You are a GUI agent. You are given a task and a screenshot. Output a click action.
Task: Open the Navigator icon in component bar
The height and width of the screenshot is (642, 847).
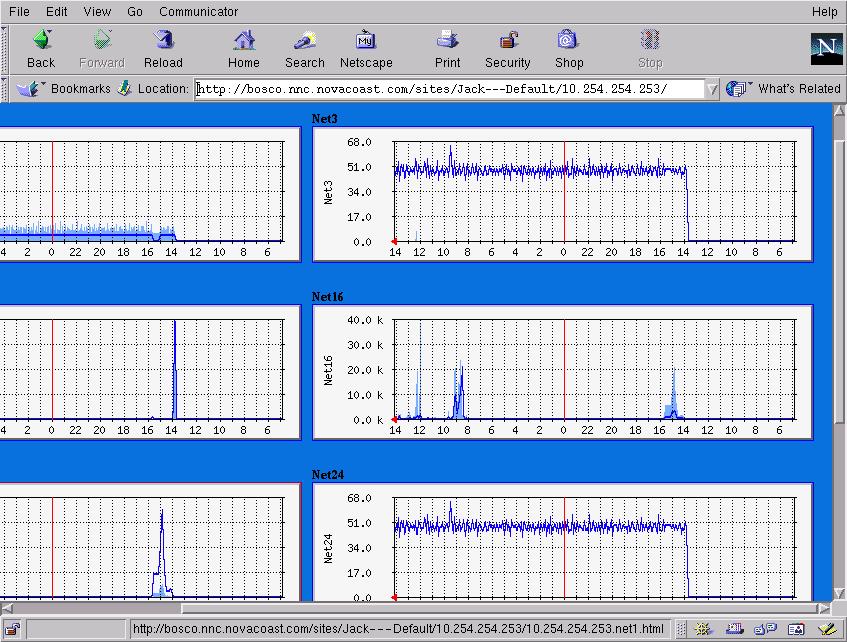(703, 629)
